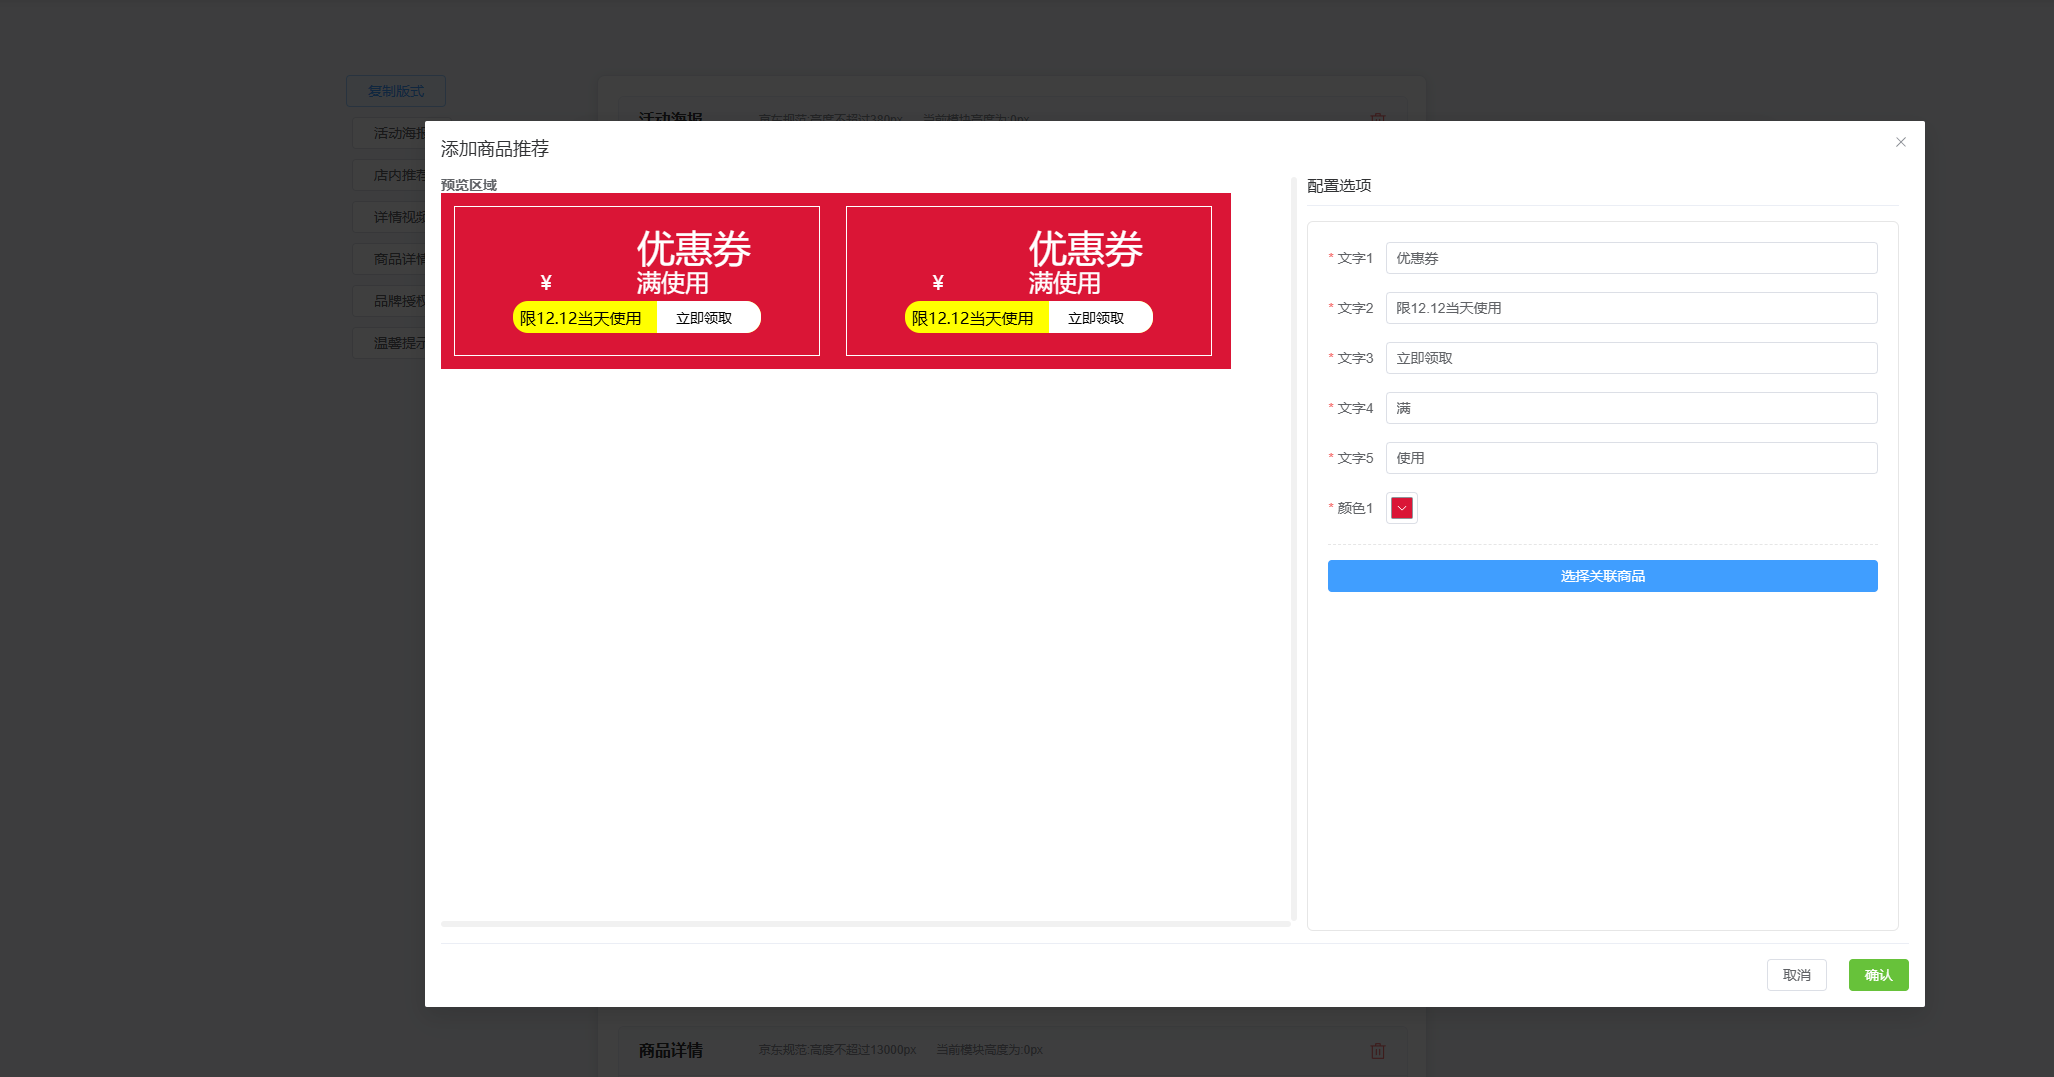Click the trash icon in the 商品详情 row
This screenshot has height=1077, width=2054.
pos(1377,1051)
